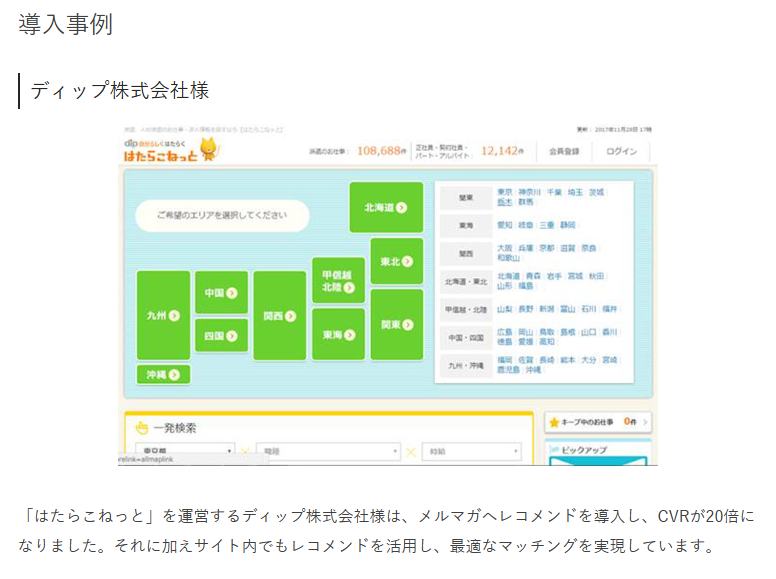Viewport: 776px width, 579px height.
Task: Expand the 時給 dropdown in search
Action: 471,452
